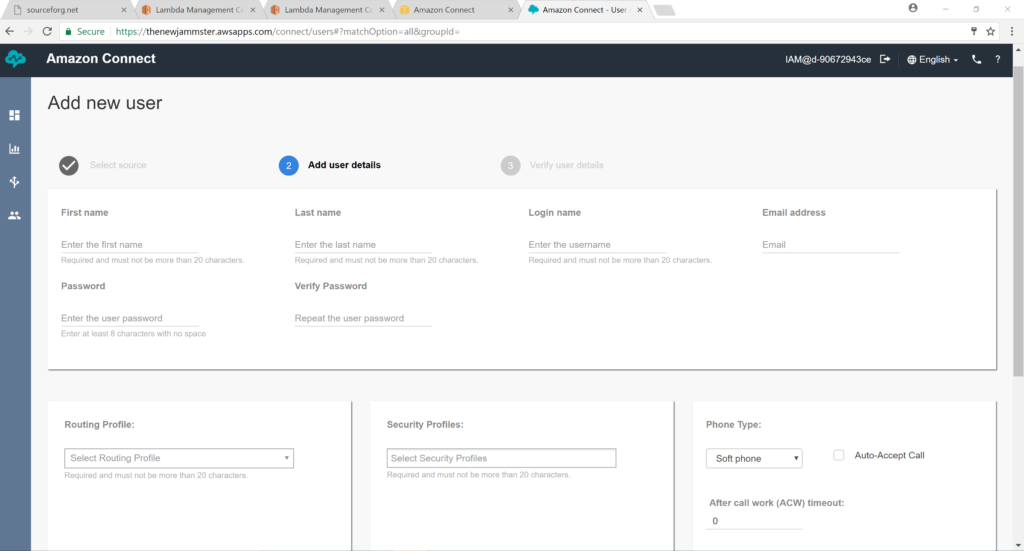Open a new browser tab
This screenshot has height=551, width=1024.
pyautogui.click(x=664, y=10)
